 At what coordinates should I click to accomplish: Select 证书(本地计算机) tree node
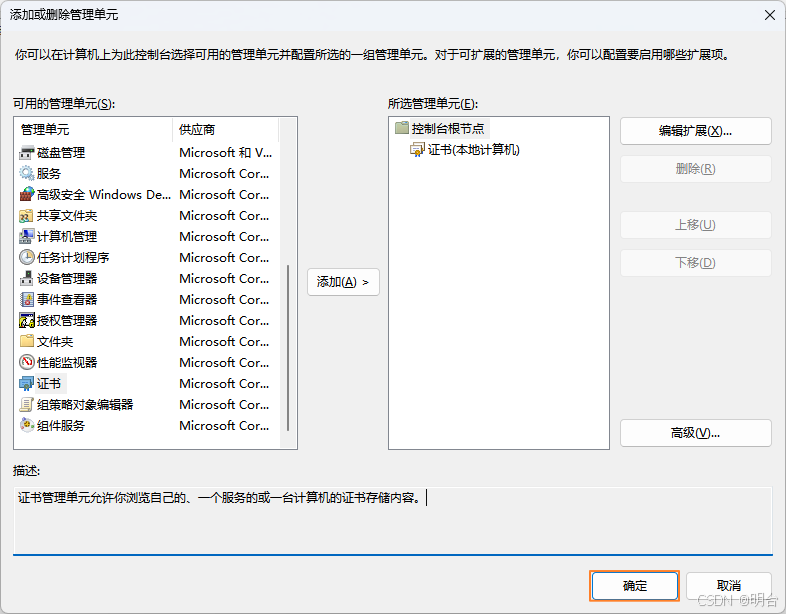(x=473, y=150)
